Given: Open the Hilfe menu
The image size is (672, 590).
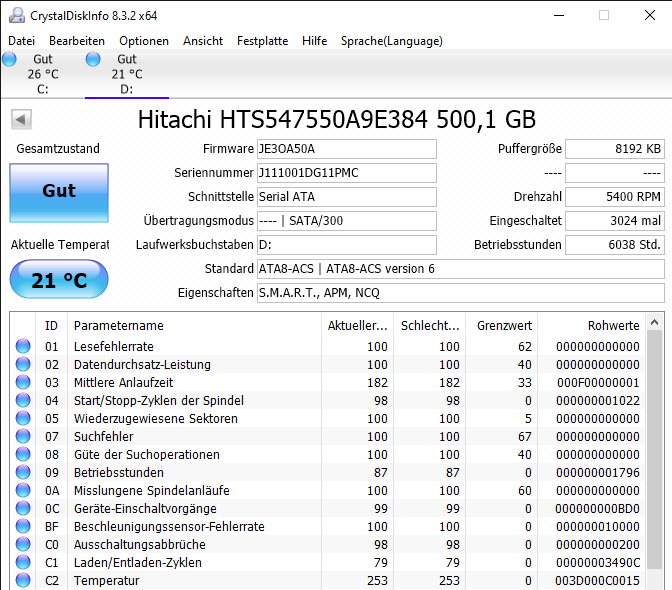Looking at the screenshot, I should [x=314, y=41].
